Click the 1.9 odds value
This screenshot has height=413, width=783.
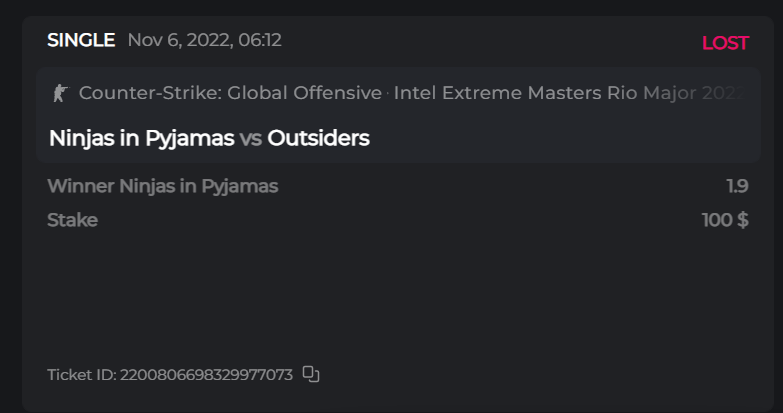click(x=737, y=186)
